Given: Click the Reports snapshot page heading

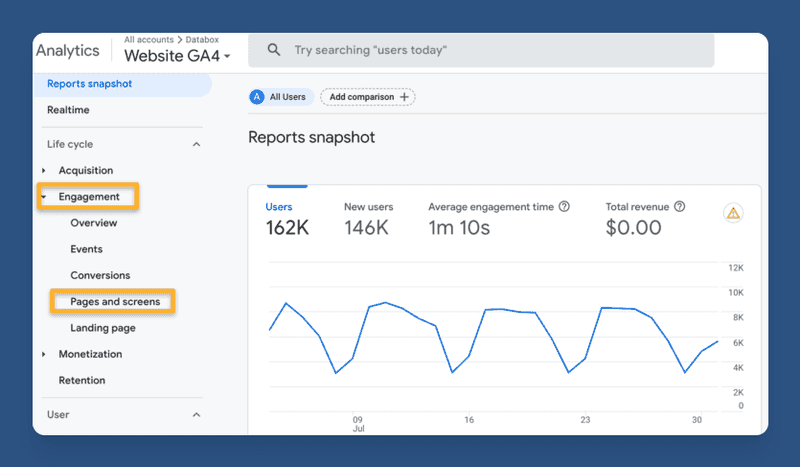Looking at the screenshot, I should coord(312,137).
